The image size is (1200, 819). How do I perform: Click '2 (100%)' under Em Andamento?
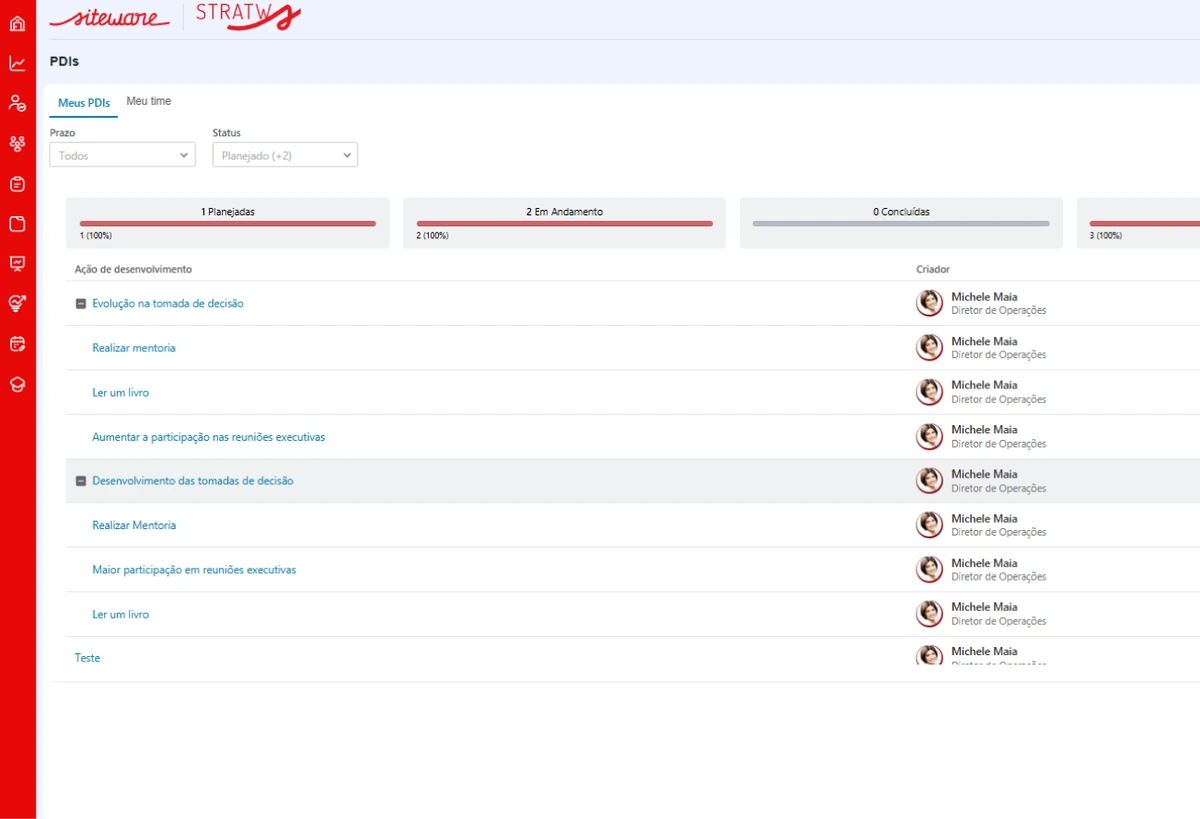point(433,236)
